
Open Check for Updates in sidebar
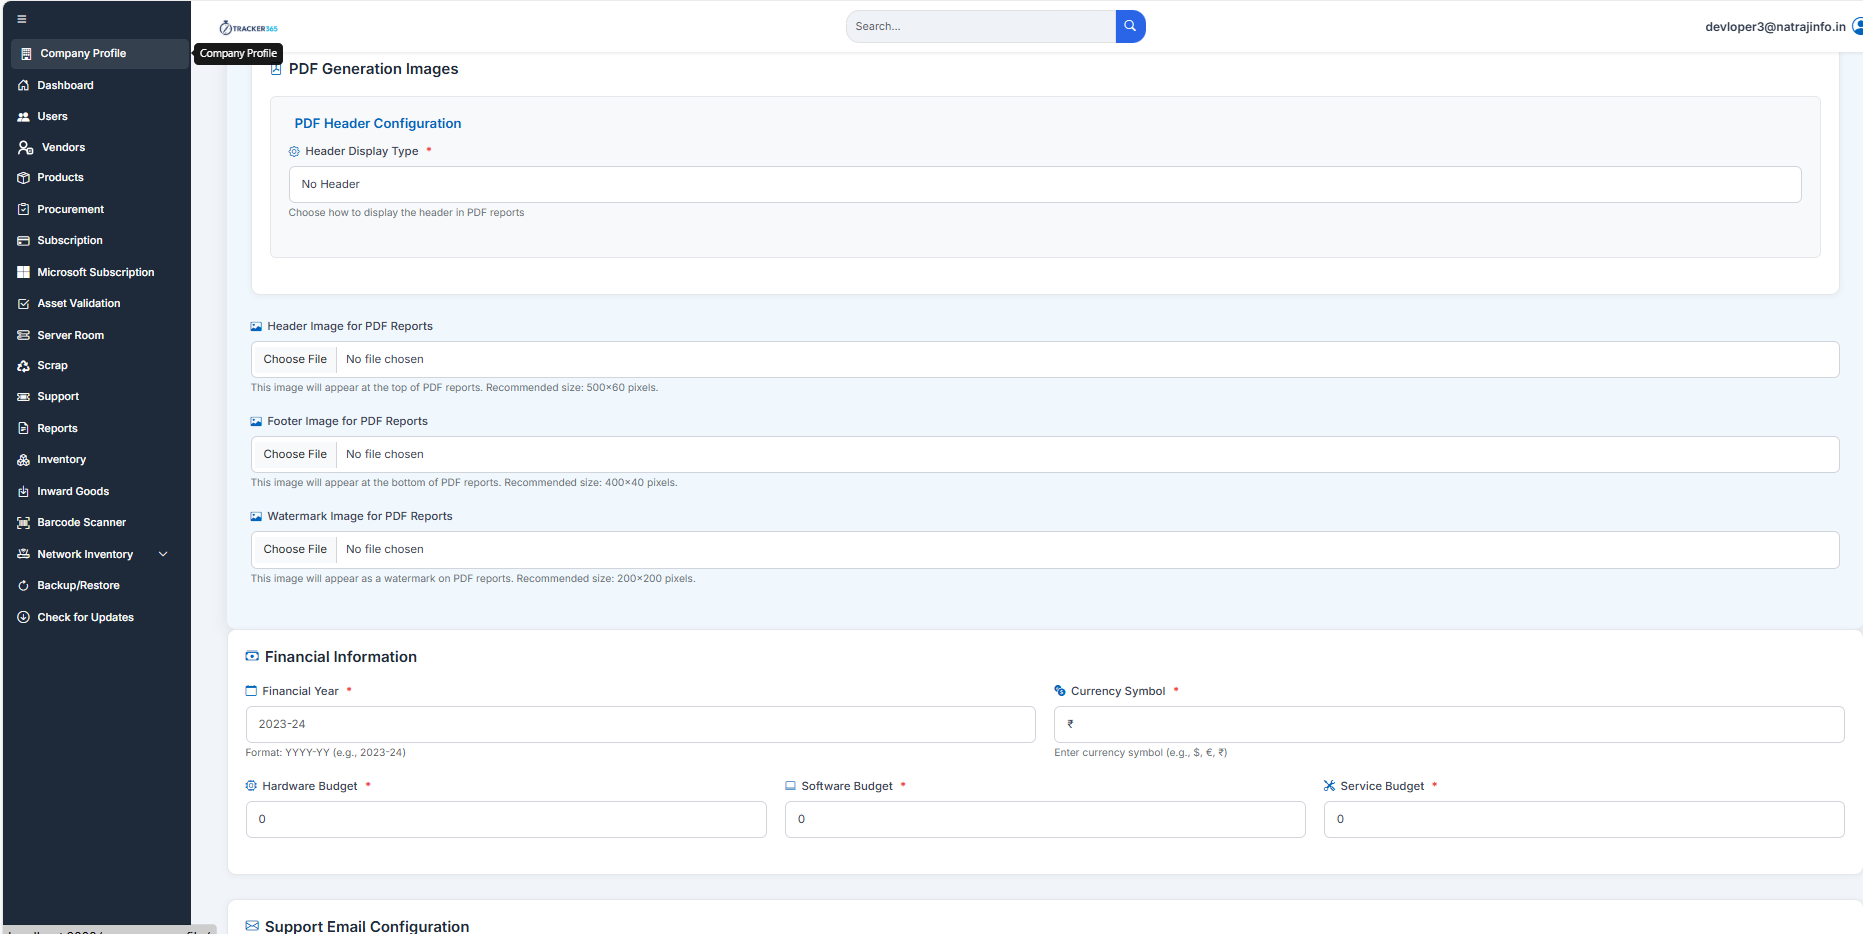(x=85, y=617)
